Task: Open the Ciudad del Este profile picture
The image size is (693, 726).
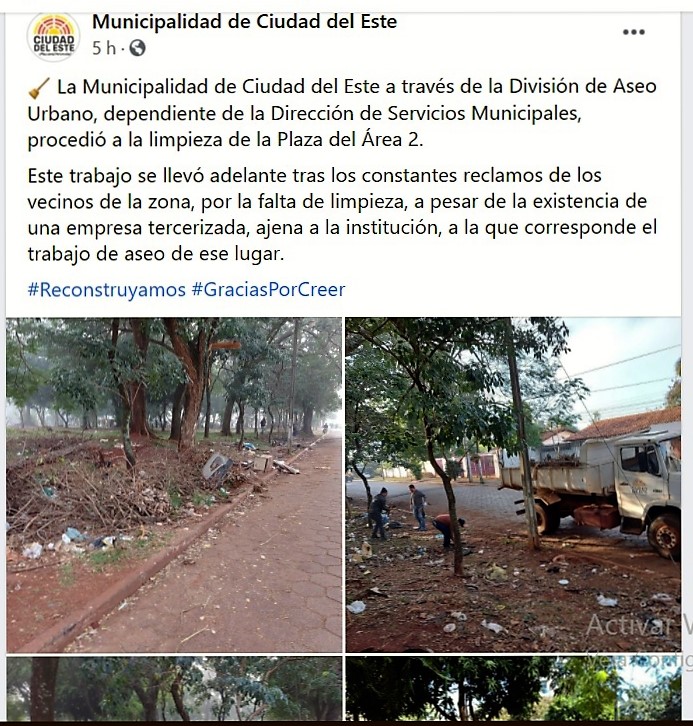Action: click(53, 37)
